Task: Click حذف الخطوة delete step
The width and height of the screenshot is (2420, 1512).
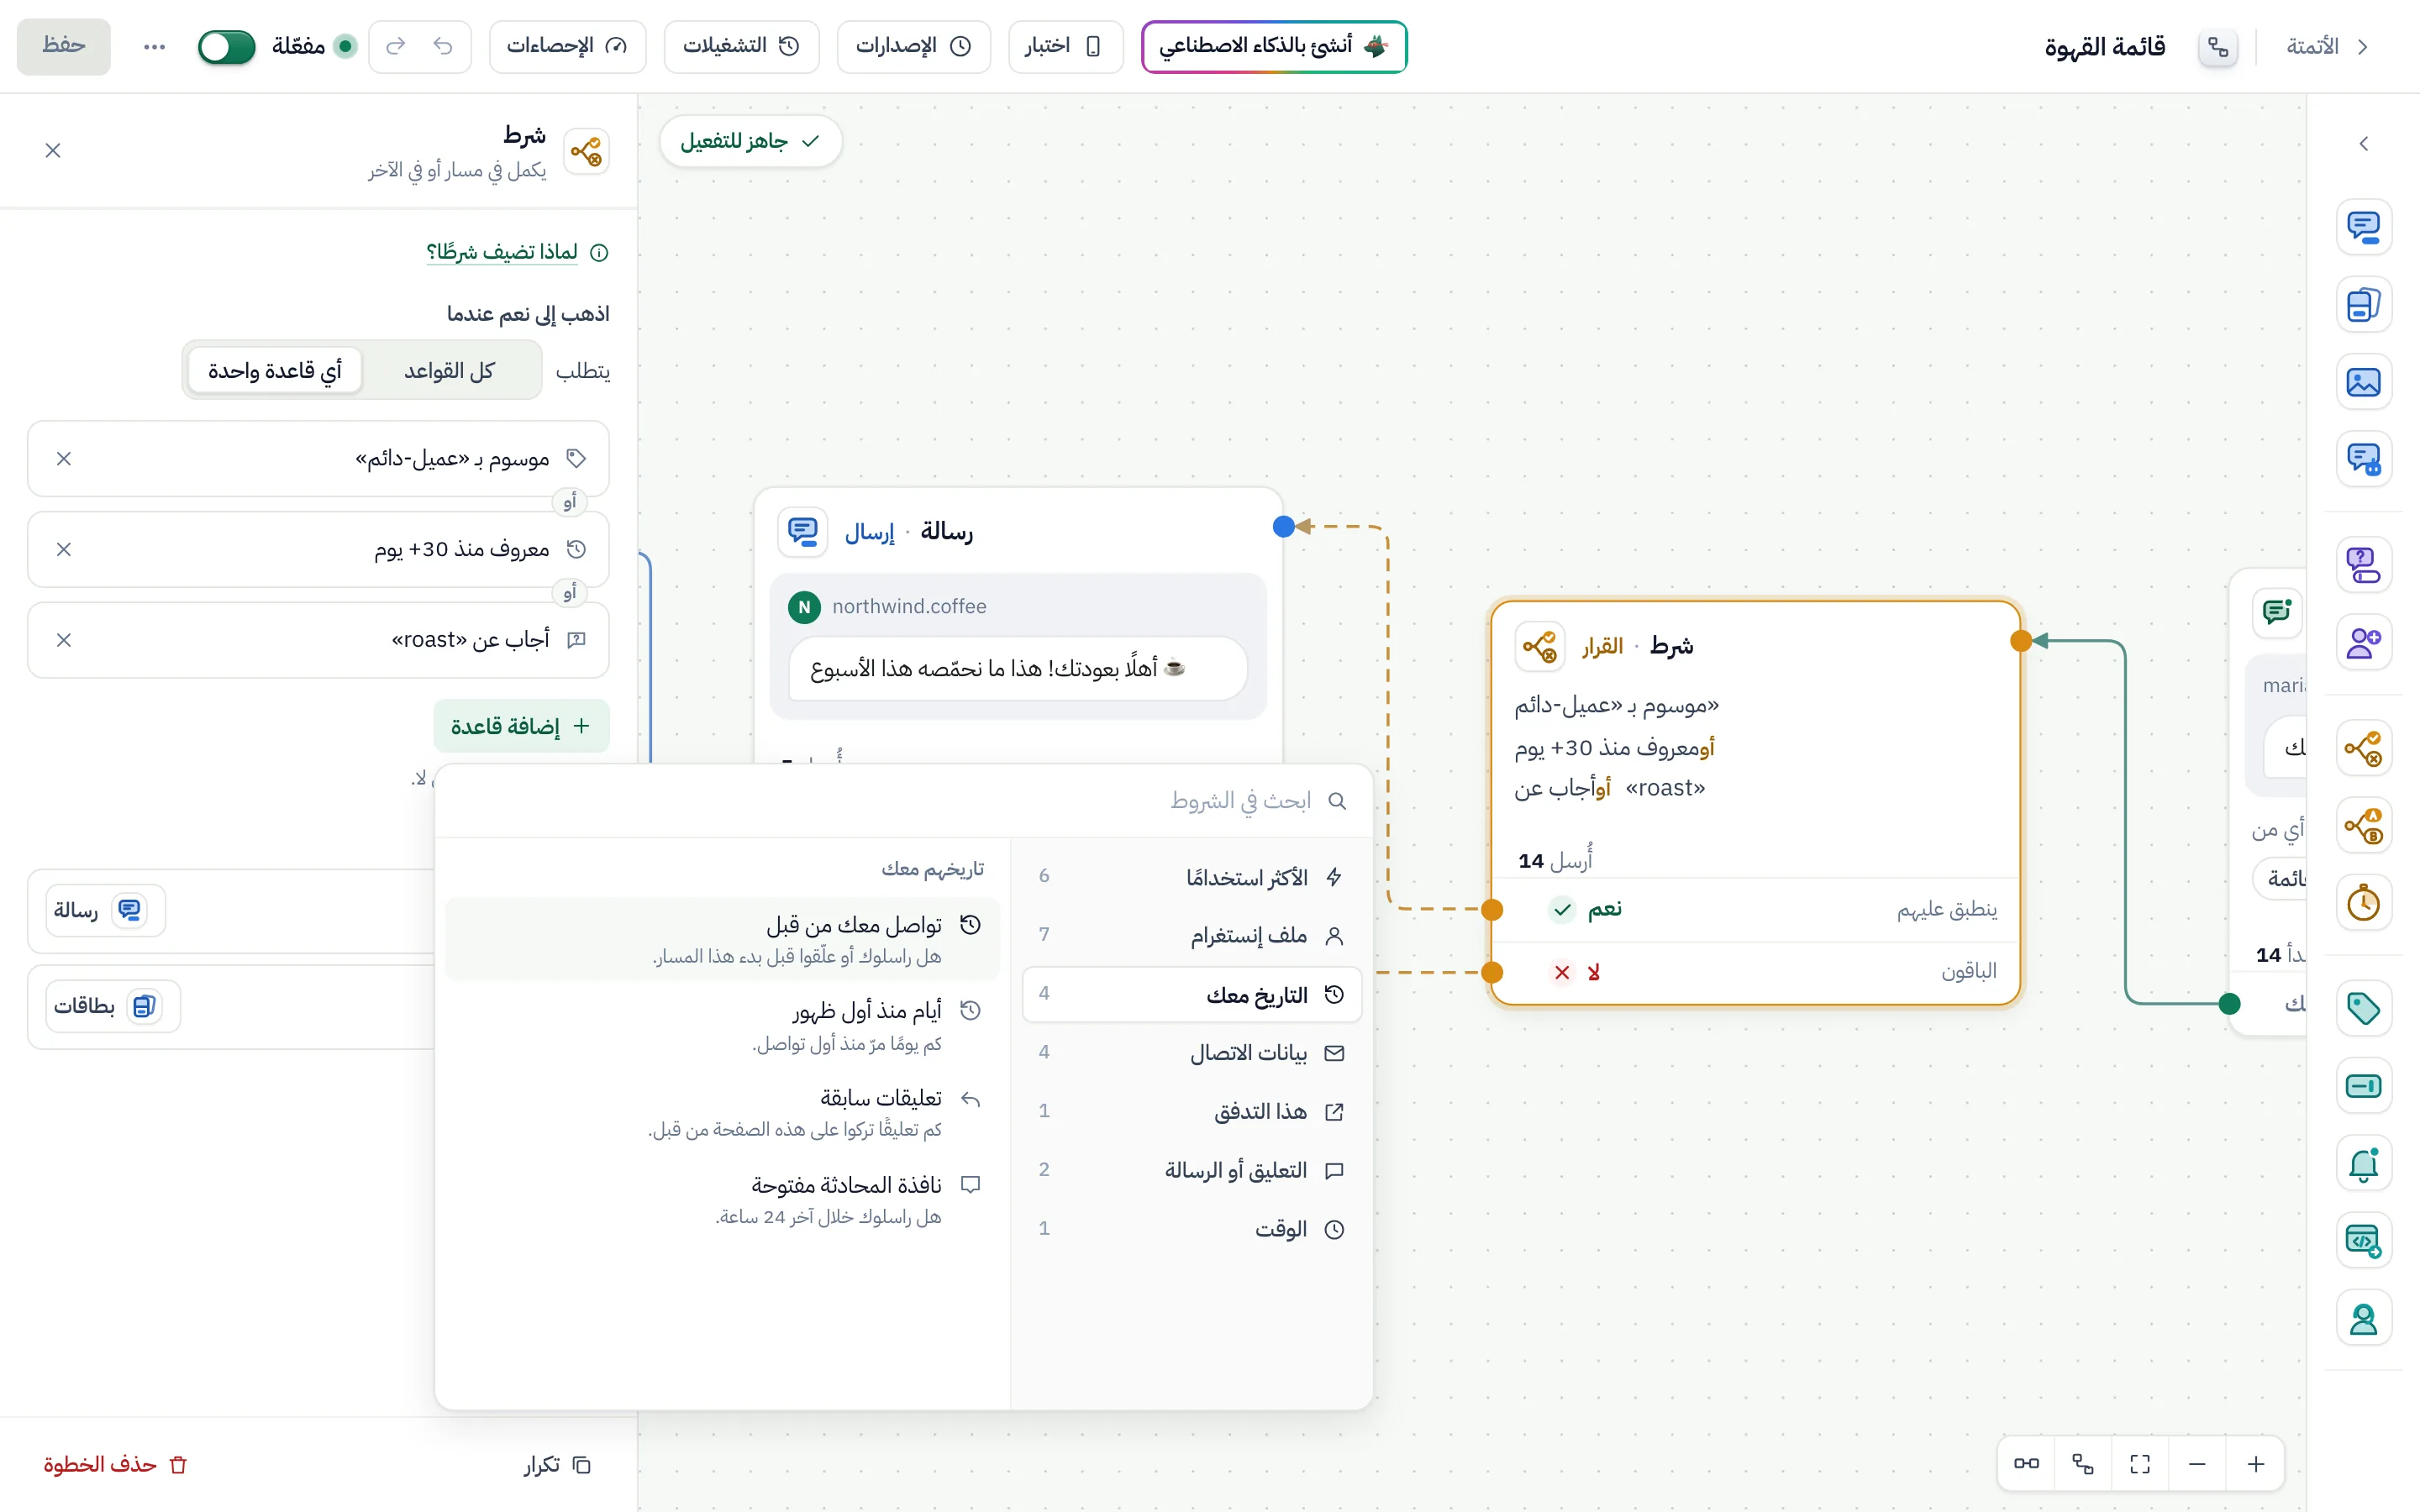Action: point(115,1465)
